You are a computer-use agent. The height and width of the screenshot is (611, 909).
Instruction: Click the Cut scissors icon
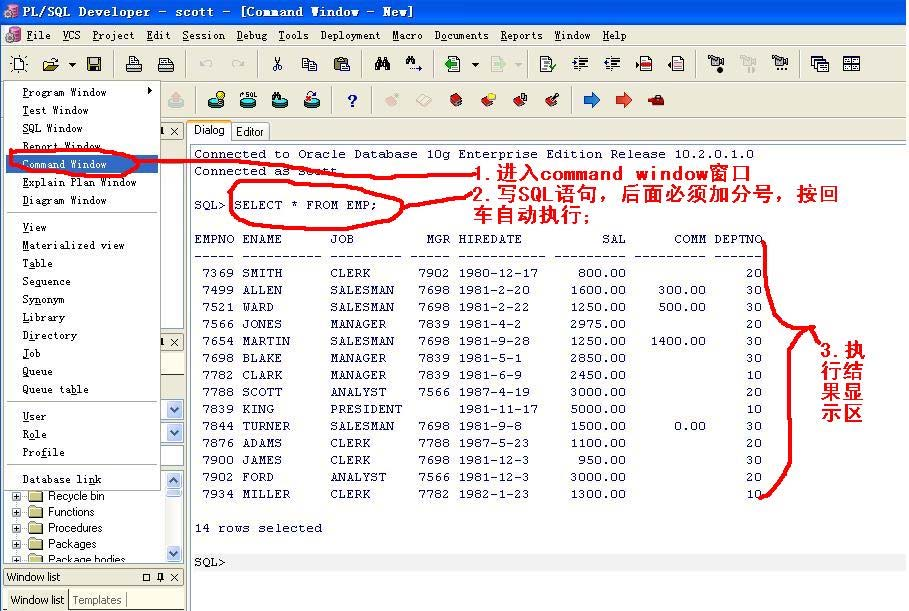click(x=278, y=64)
